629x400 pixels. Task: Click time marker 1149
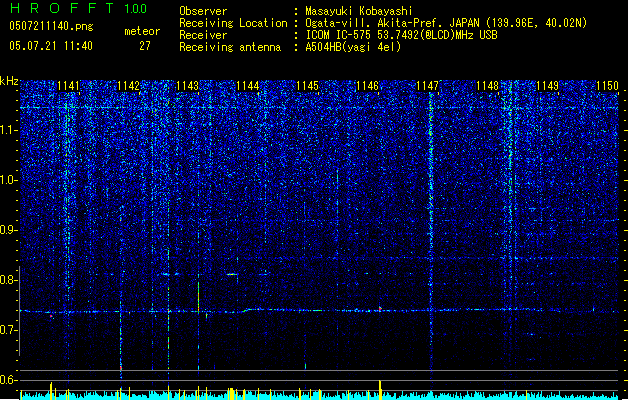547,86
